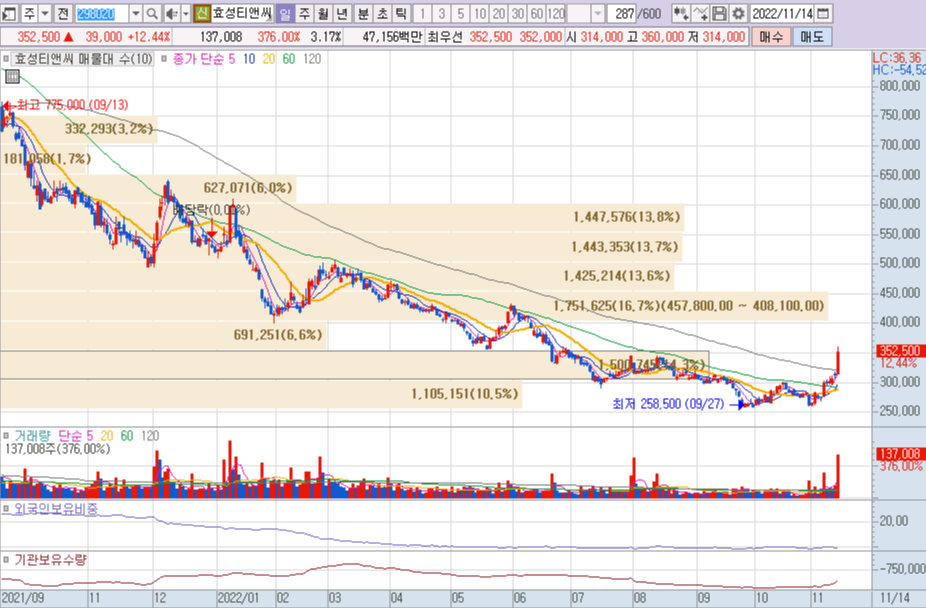
Task: Expand the stock code history dropdown
Action: pyautogui.click(x=136, y=13)
